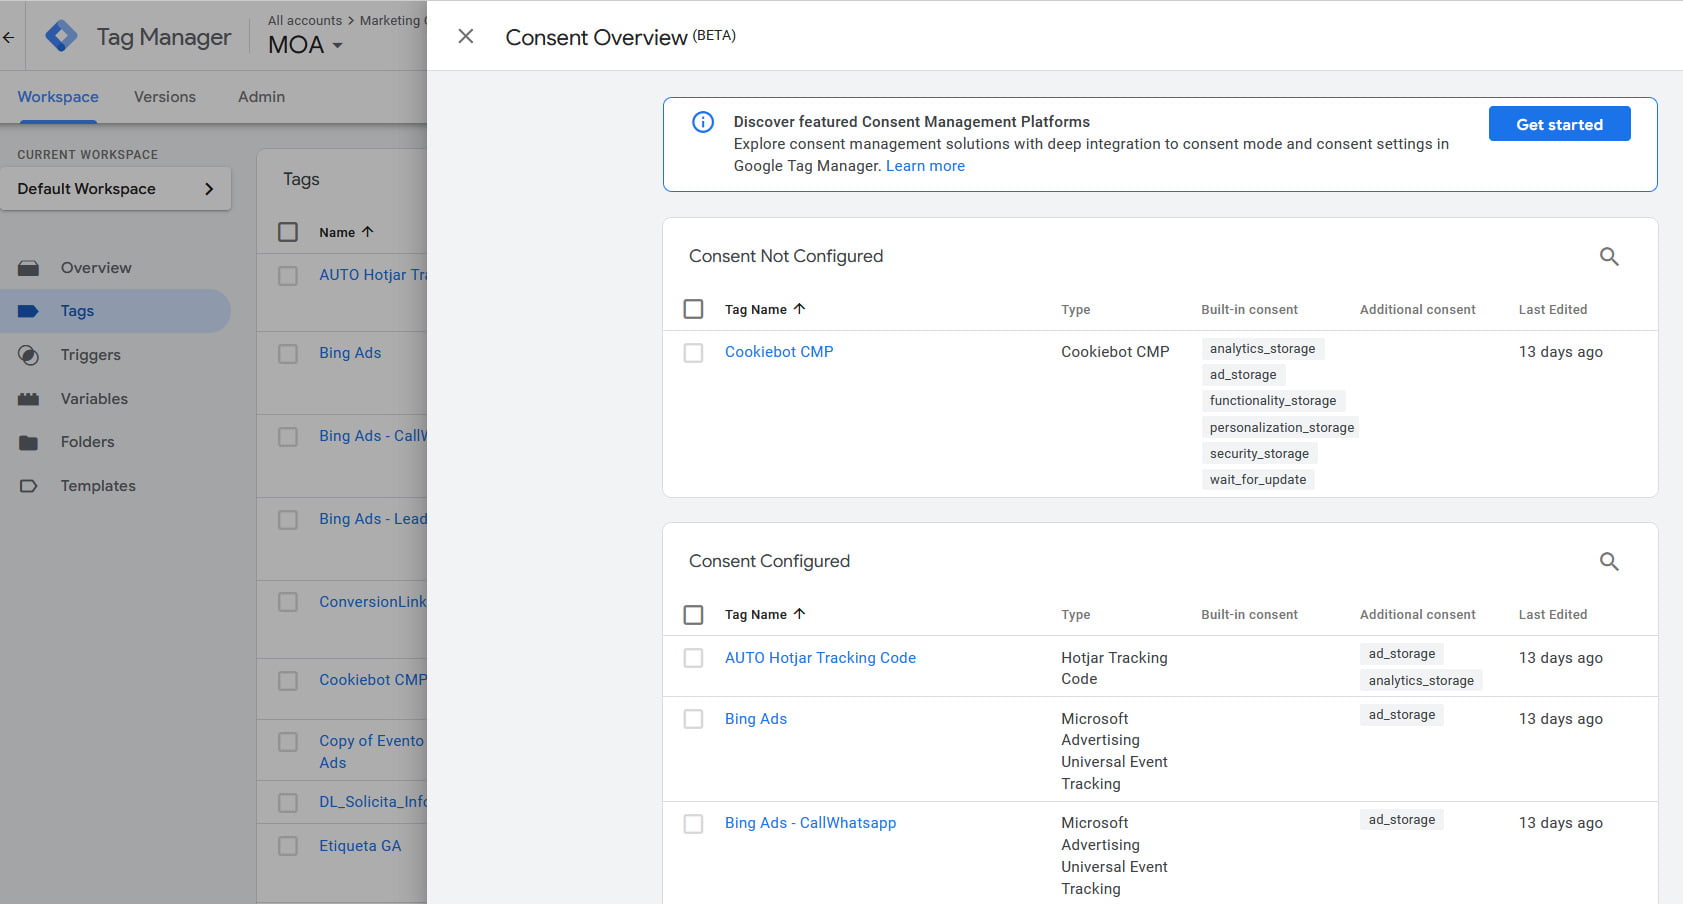Viewport: 1683px width, 904px height.
Task: Open Folders in the sidebar
Action: 87,442
